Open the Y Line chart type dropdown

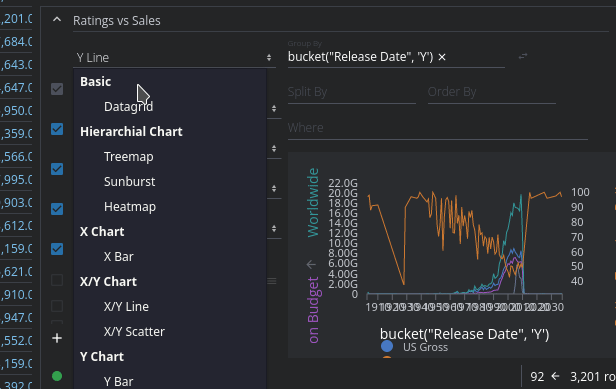(x=174, y=58)
